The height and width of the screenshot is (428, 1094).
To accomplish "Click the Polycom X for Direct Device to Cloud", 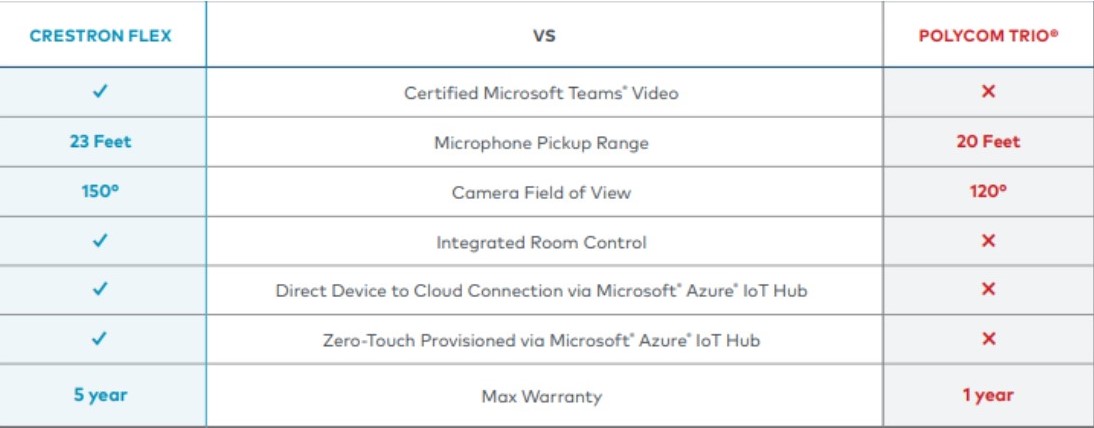I will tap(988, 290).
